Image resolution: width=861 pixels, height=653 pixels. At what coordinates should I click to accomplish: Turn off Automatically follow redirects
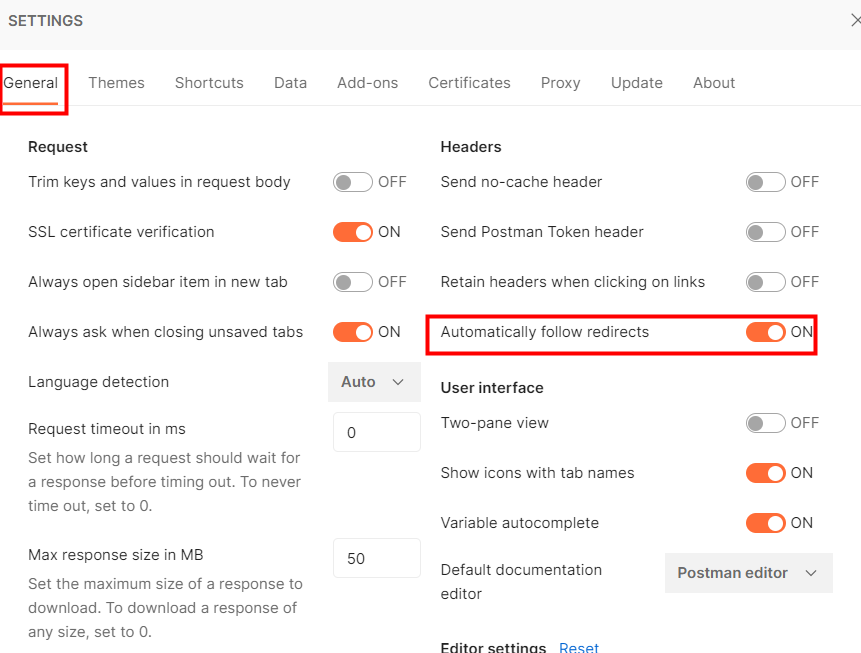[765, 332]
